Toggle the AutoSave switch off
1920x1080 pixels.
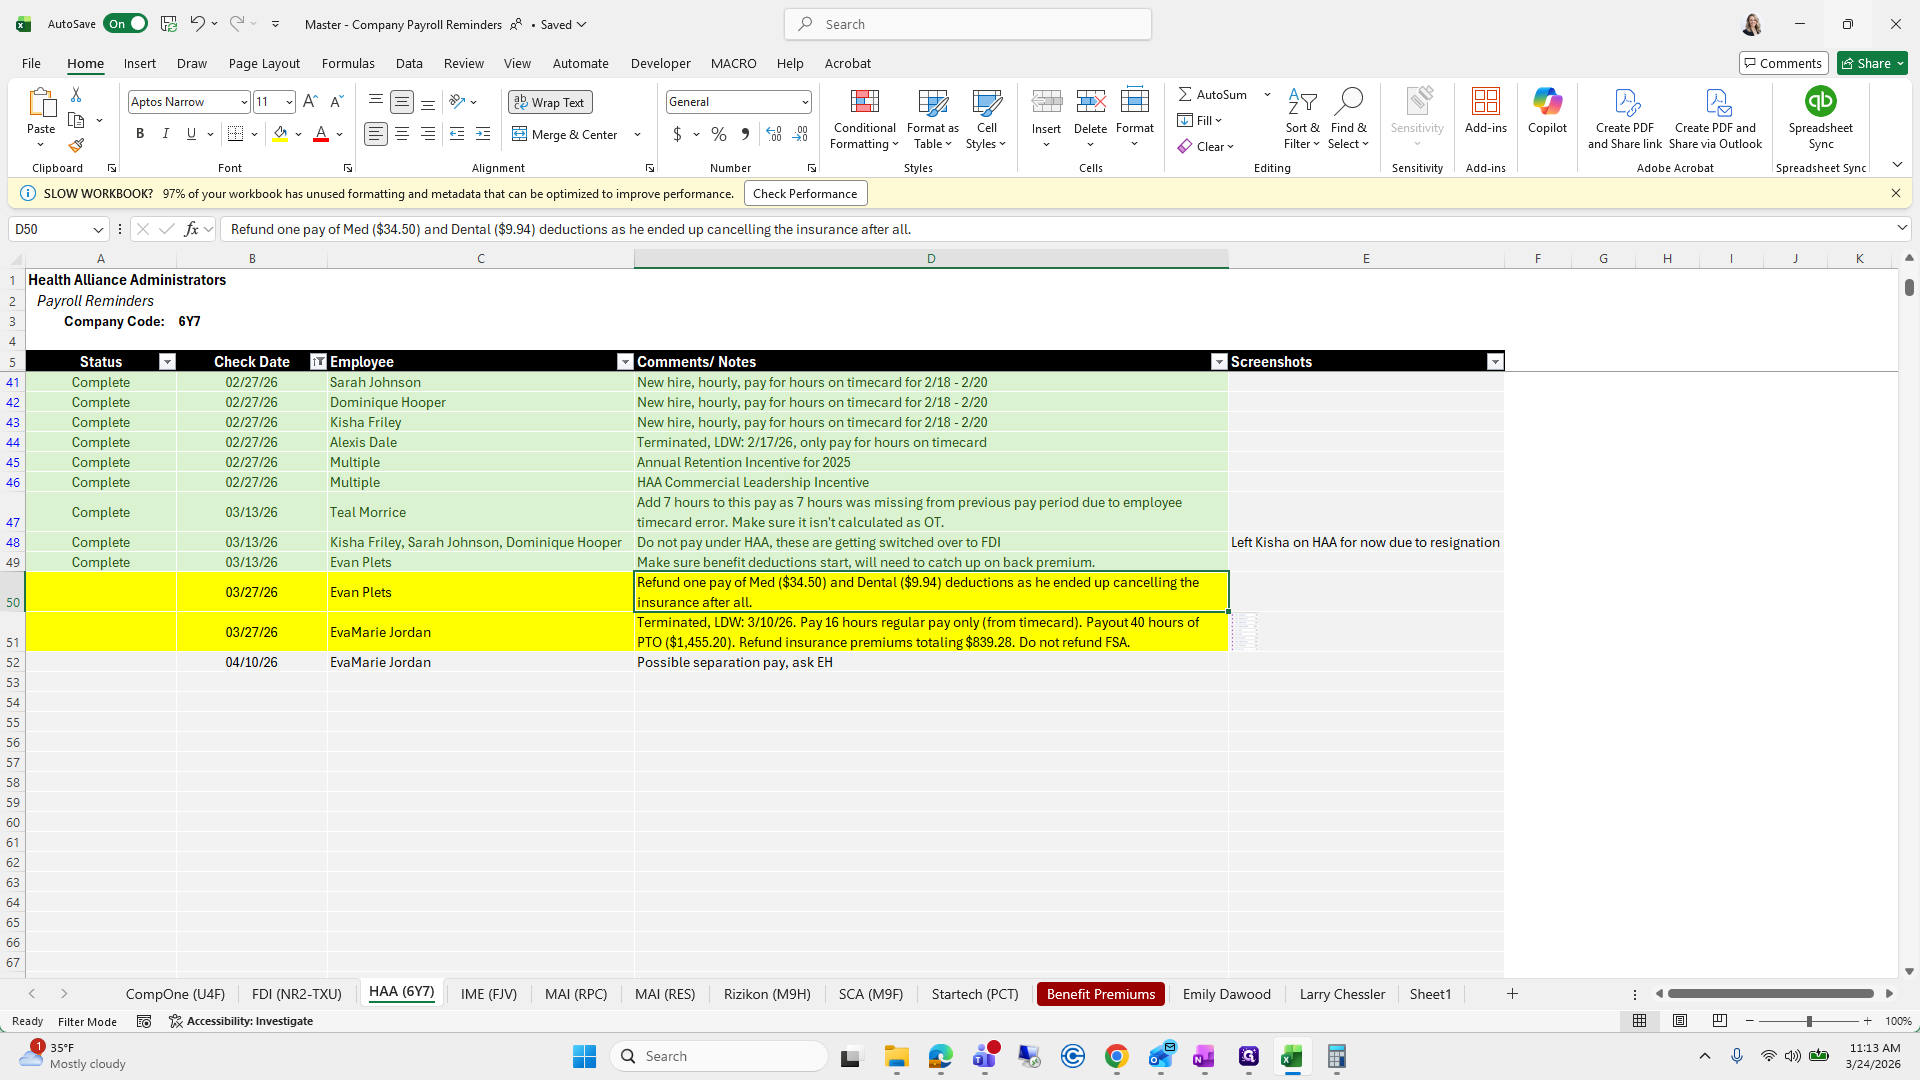pos(126,24)
